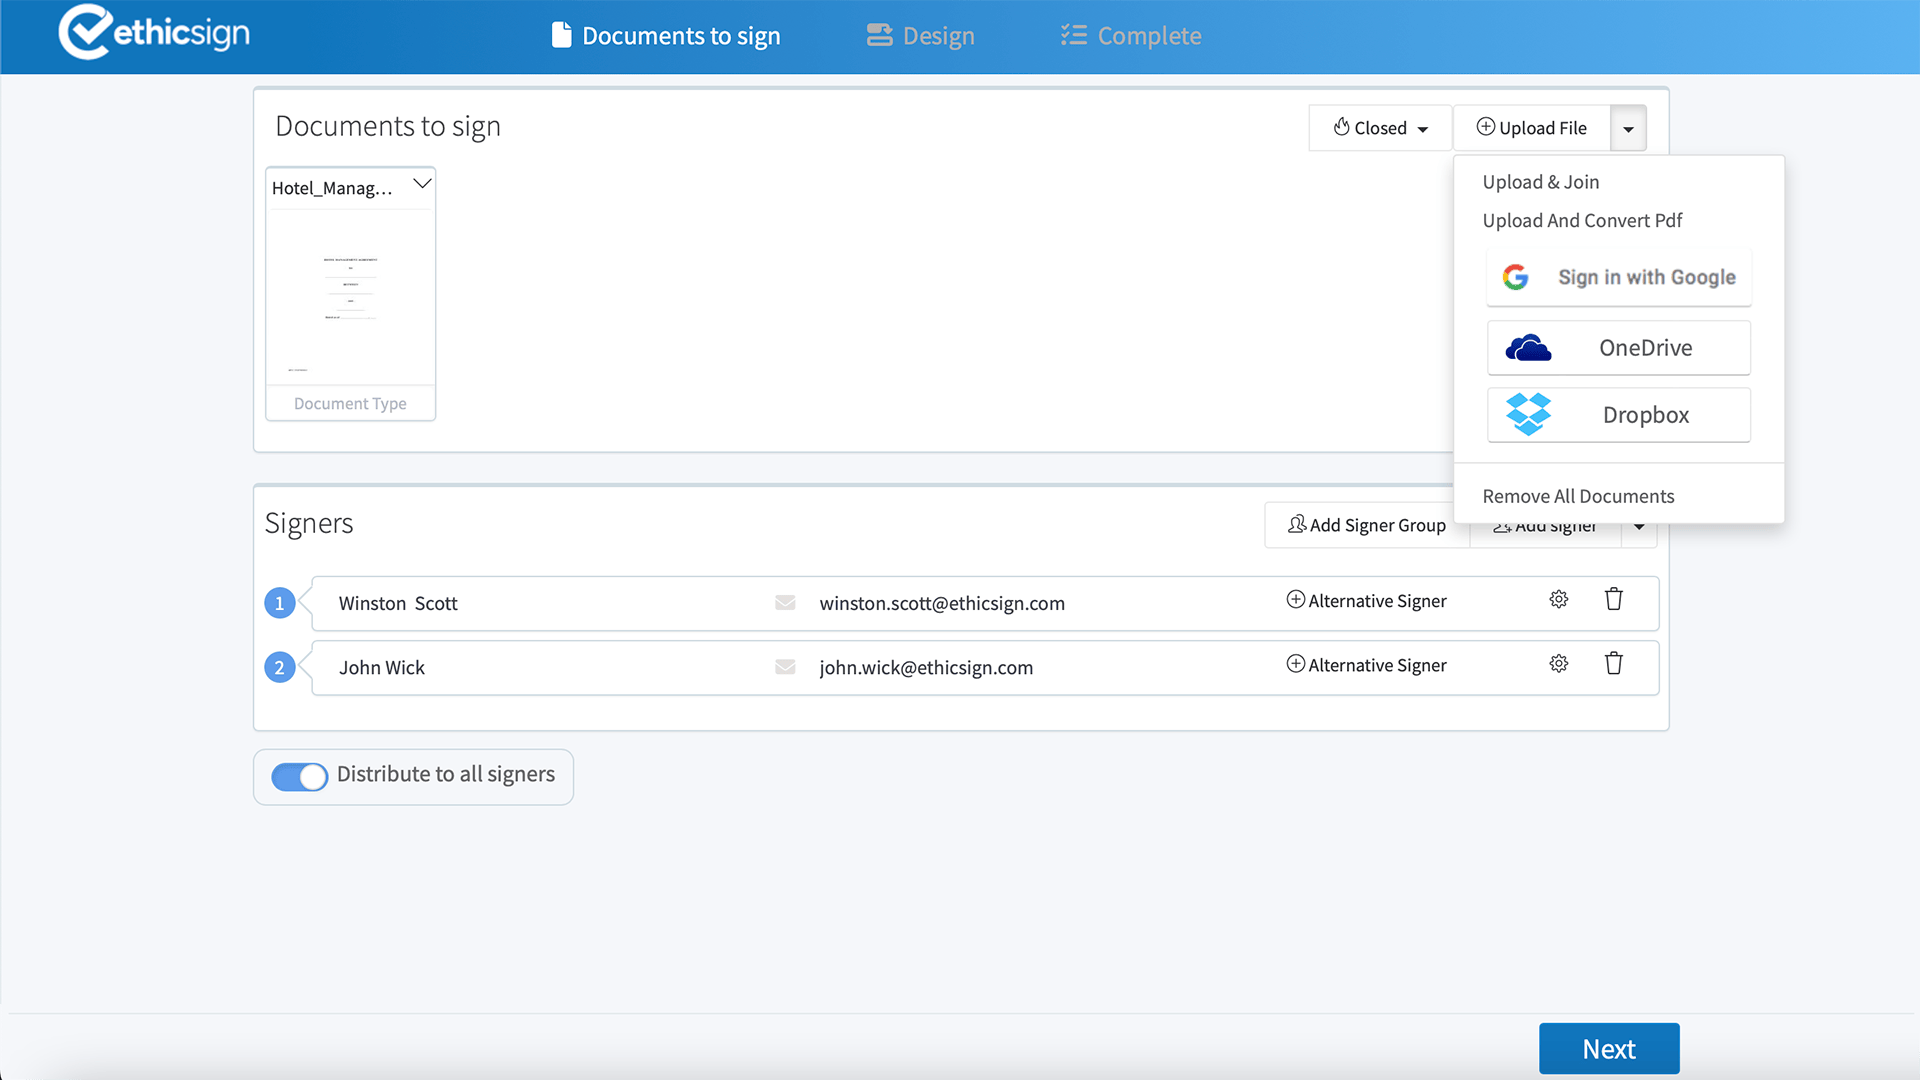The width and height of the screenshot is (1920, 1080).
Task: Click the envelope icon next to Winston Scott's email
Action: [785, 603]
